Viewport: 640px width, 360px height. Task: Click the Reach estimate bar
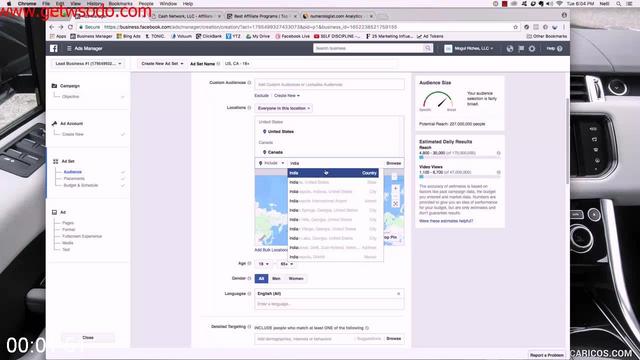pyautogui.click(x=460, y=157)
